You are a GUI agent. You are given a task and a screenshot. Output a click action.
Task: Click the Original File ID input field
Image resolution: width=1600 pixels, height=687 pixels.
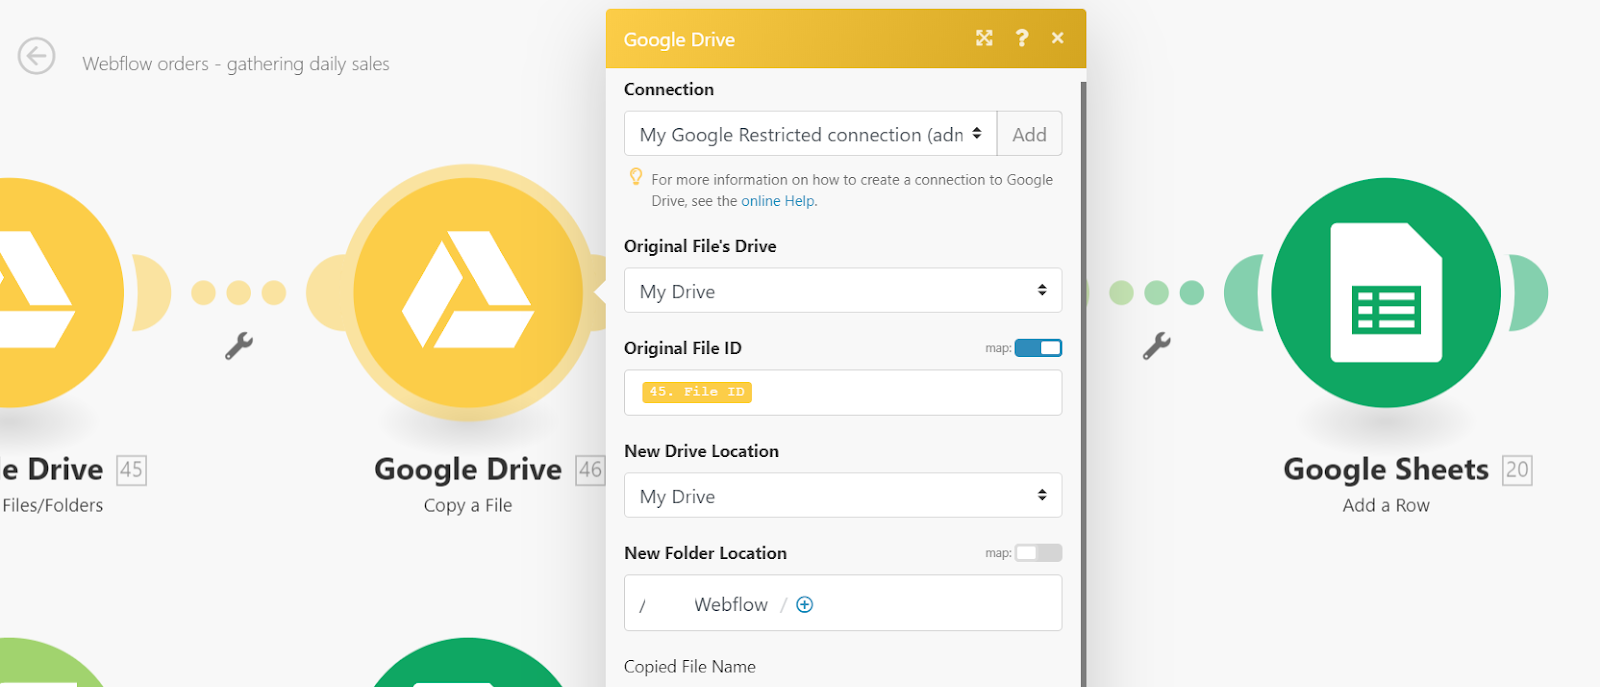[x=843, y=393]
